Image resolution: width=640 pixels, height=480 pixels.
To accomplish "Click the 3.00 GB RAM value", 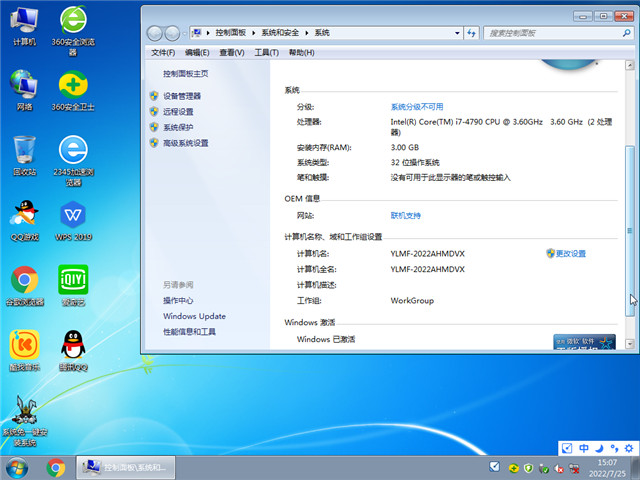I will (x=404, y=147).
